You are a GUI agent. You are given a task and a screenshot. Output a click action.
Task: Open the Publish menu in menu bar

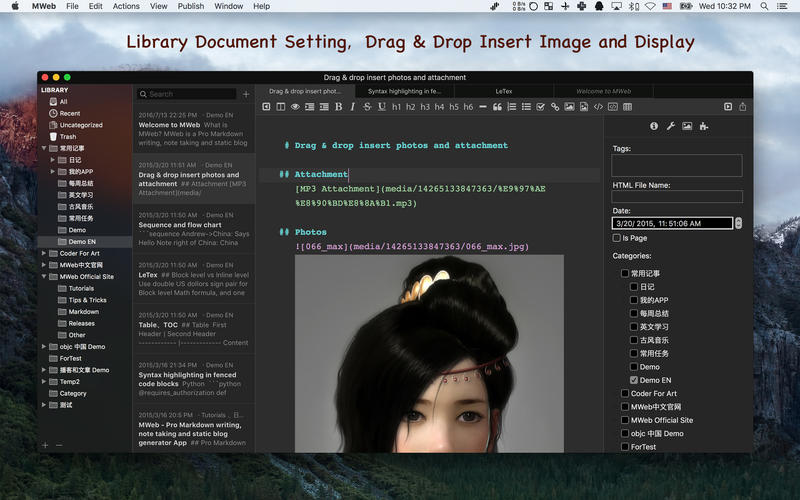190,6
